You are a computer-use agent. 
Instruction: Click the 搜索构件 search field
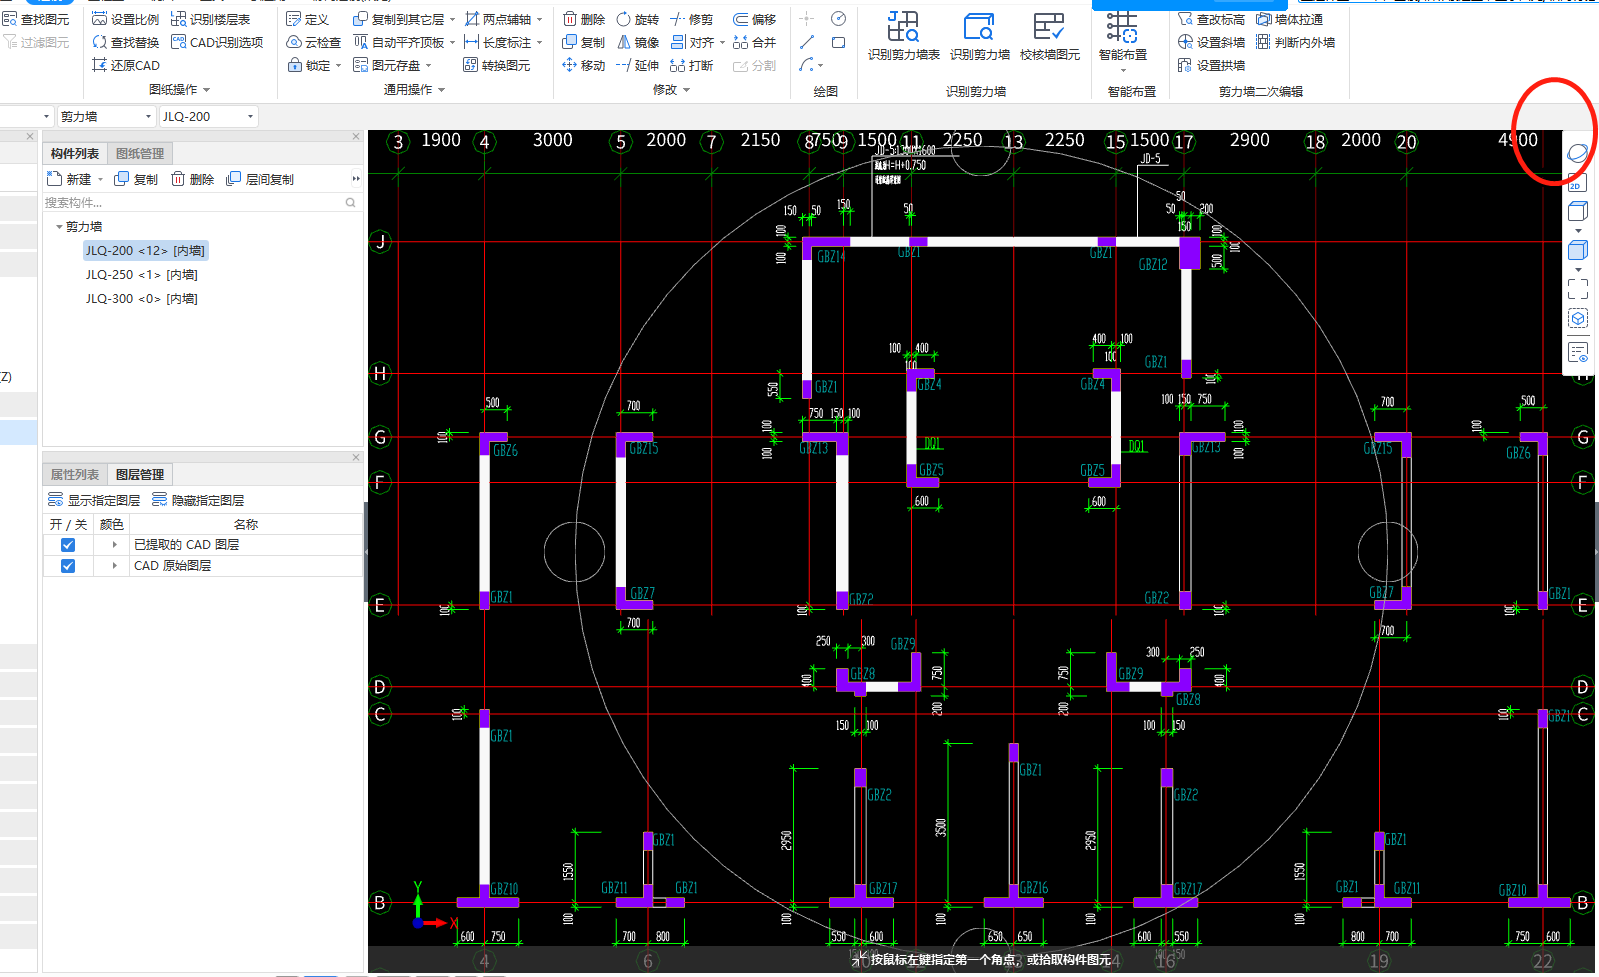pos(200,203)
